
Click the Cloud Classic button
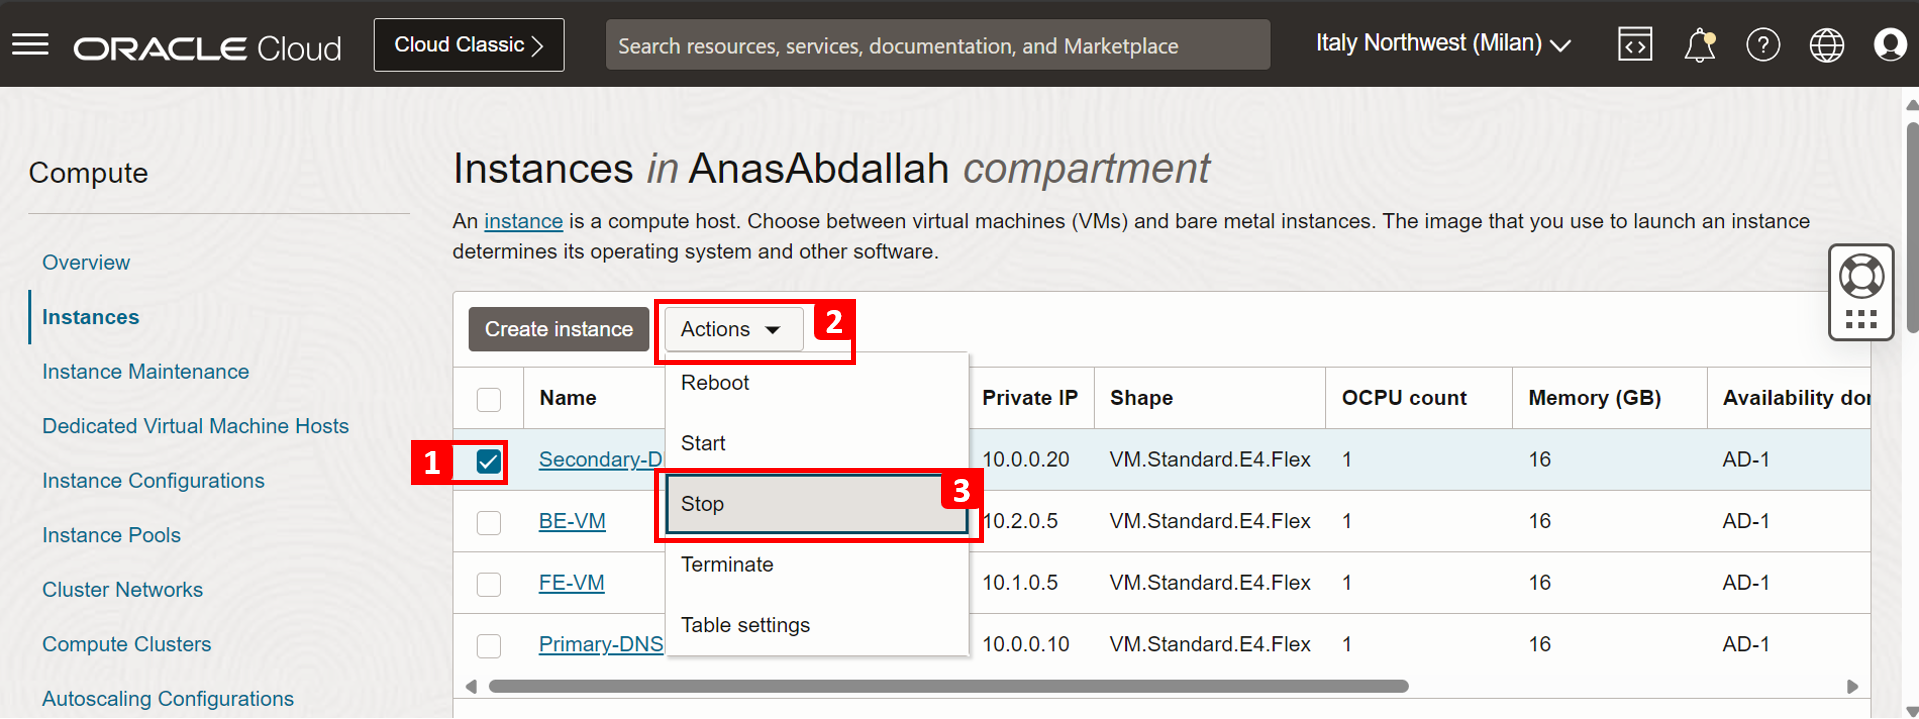[469, 45]
